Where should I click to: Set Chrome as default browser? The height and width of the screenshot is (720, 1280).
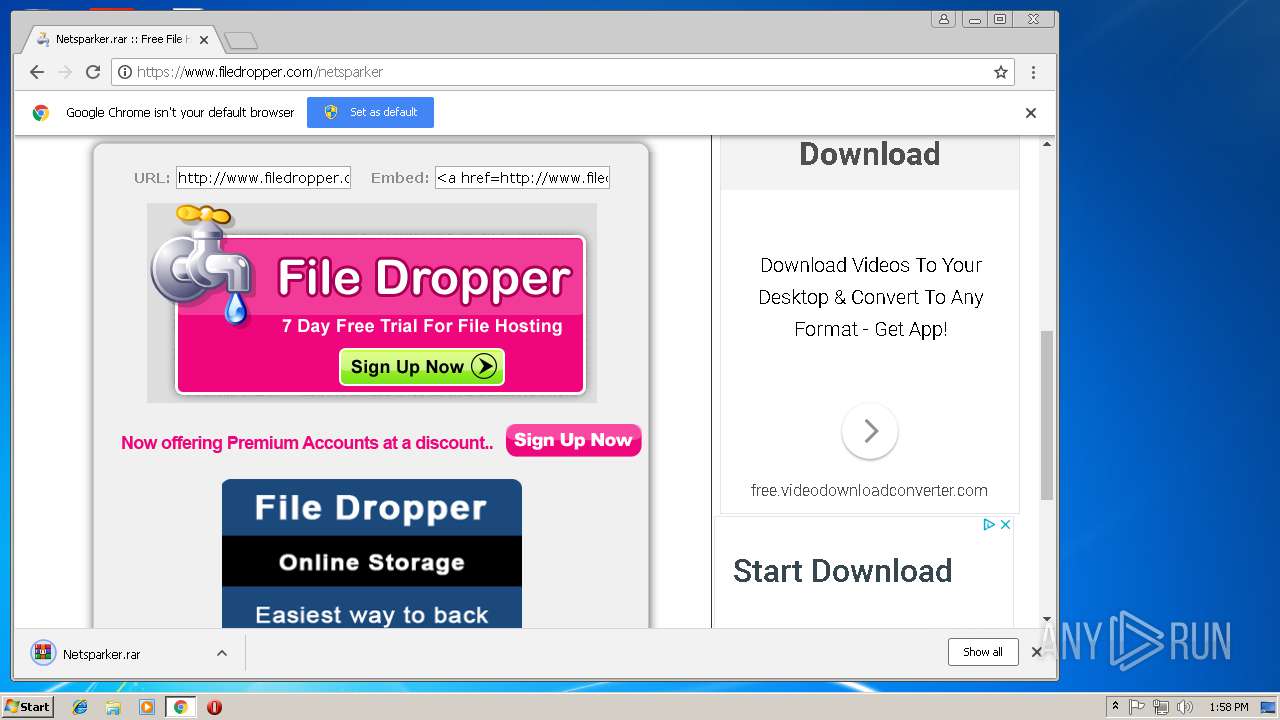(370, 112)
